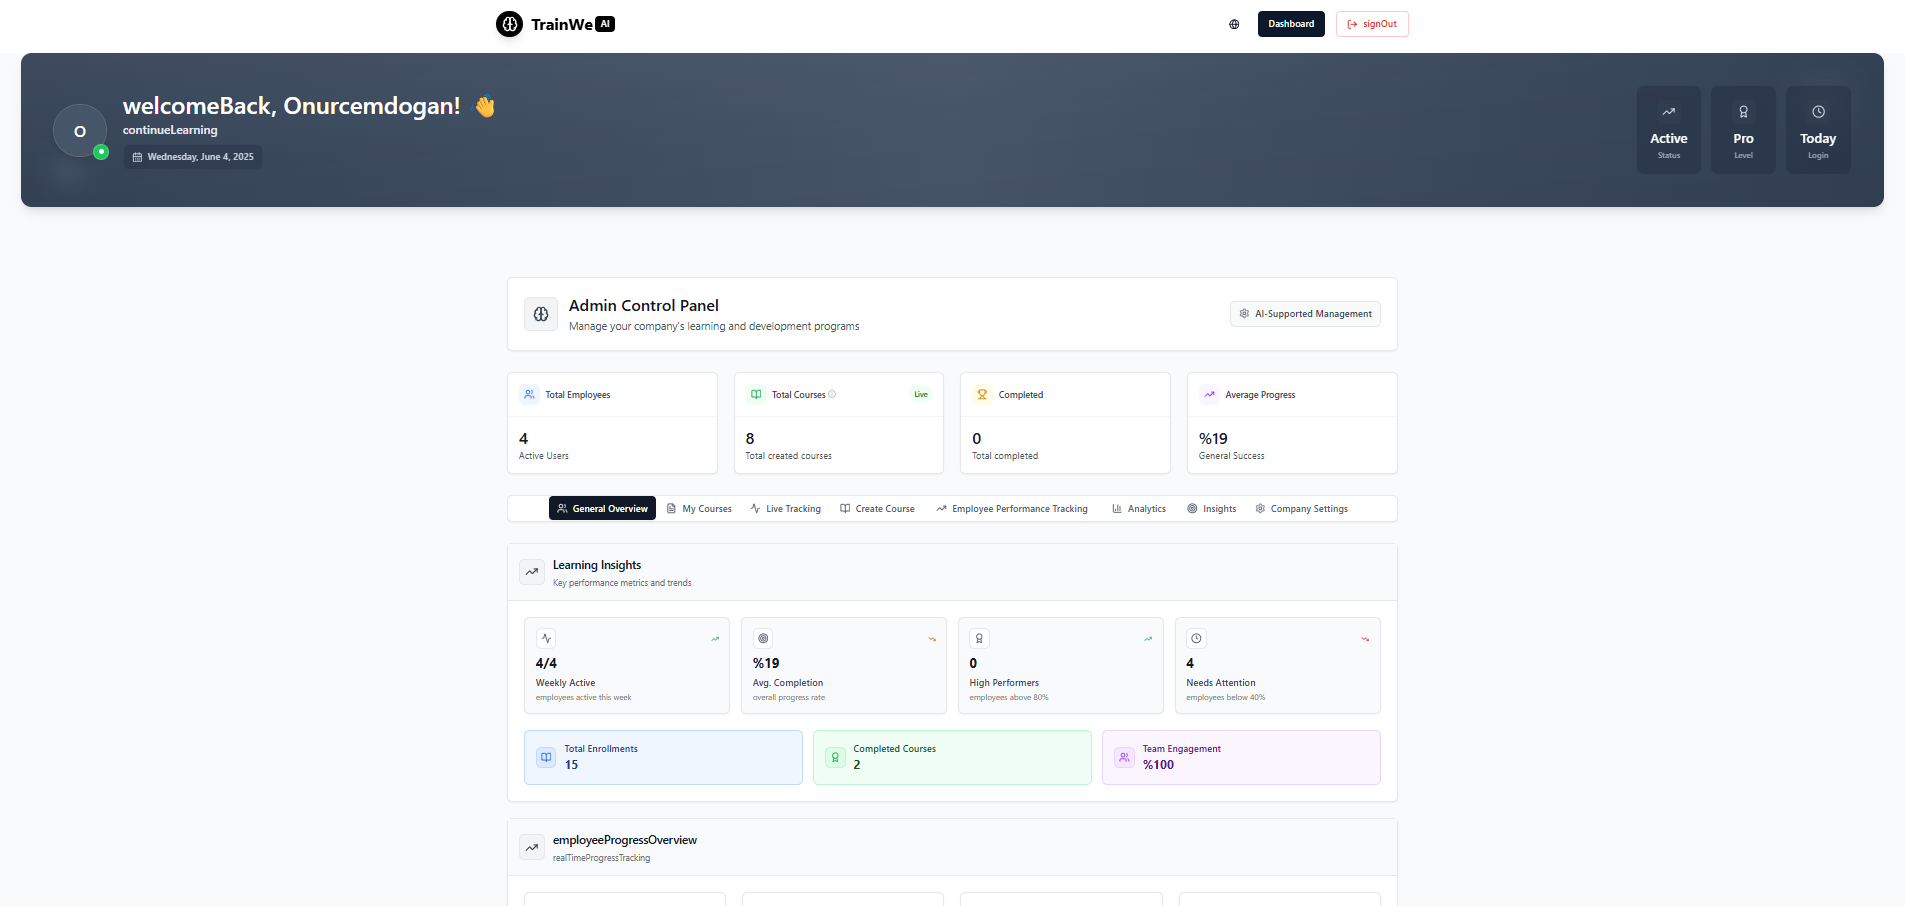Screen dimensions: 1905x906
Task: Click the Completed Courses award icon
Action: (x=835, y=757)
